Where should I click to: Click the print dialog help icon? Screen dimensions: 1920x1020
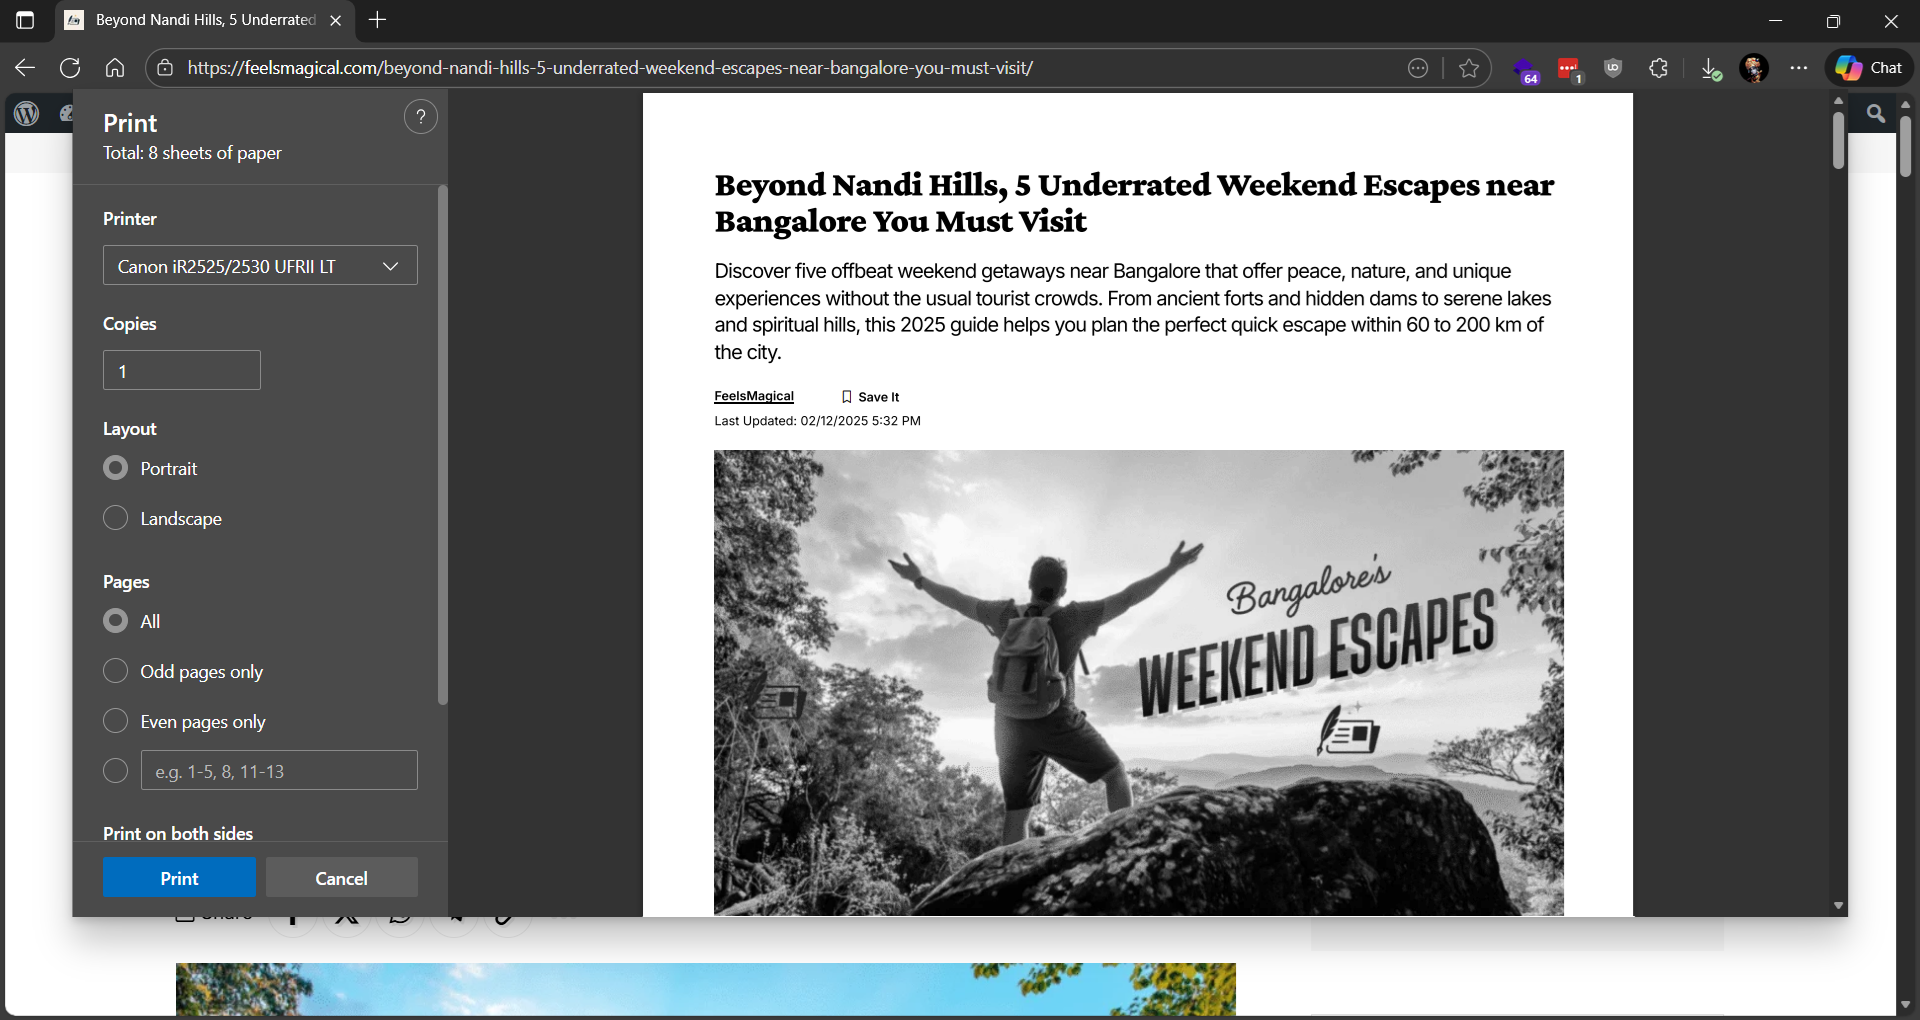click(x=420, y=117)
